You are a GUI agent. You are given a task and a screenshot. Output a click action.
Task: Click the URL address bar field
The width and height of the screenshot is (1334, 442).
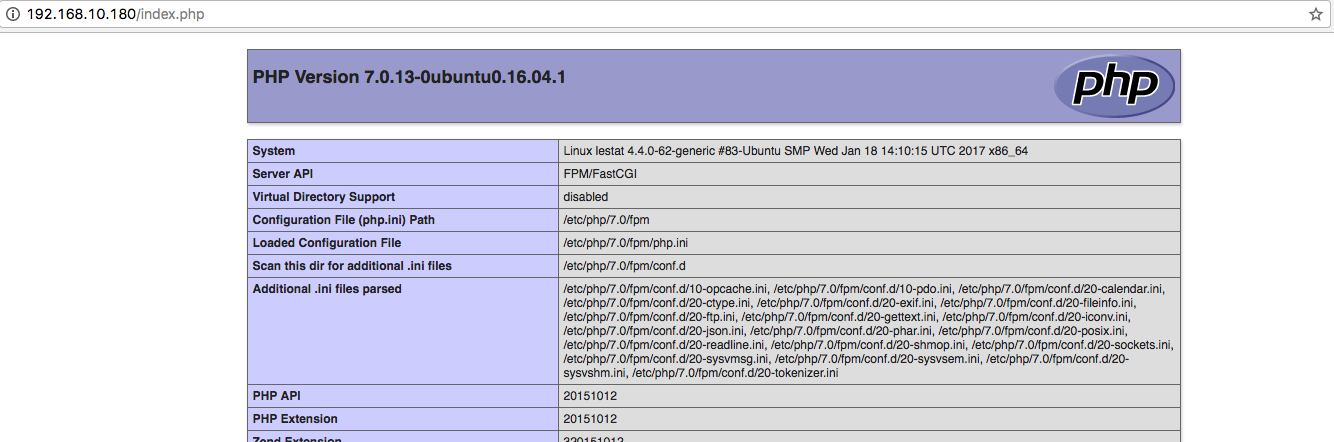tap(660, 15)
